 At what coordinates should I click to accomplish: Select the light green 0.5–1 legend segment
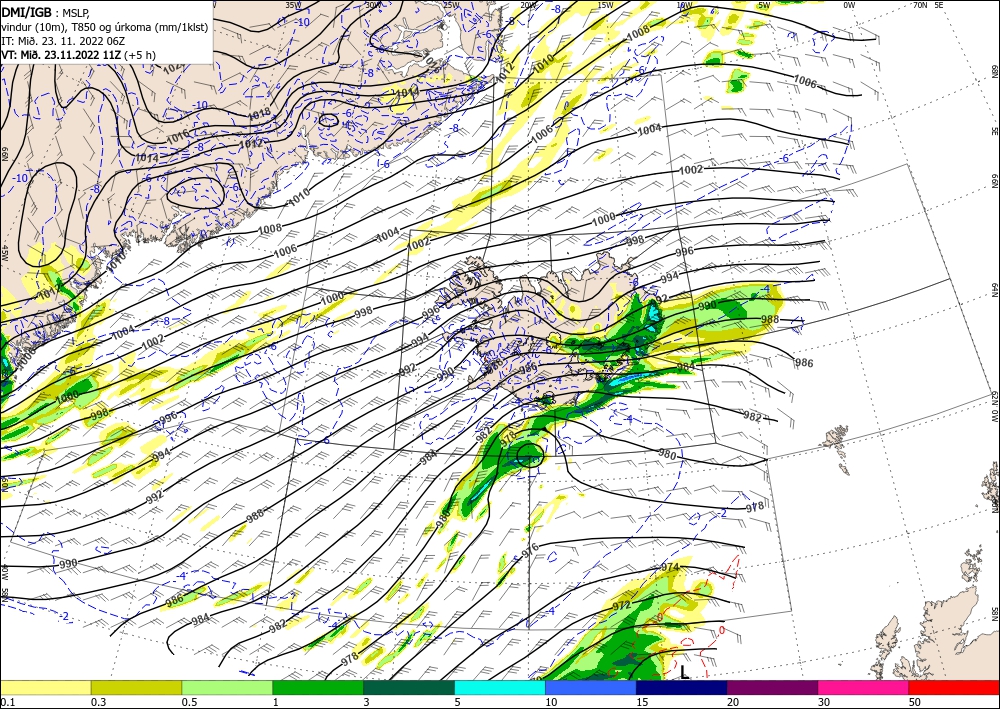tap(227, 687)
